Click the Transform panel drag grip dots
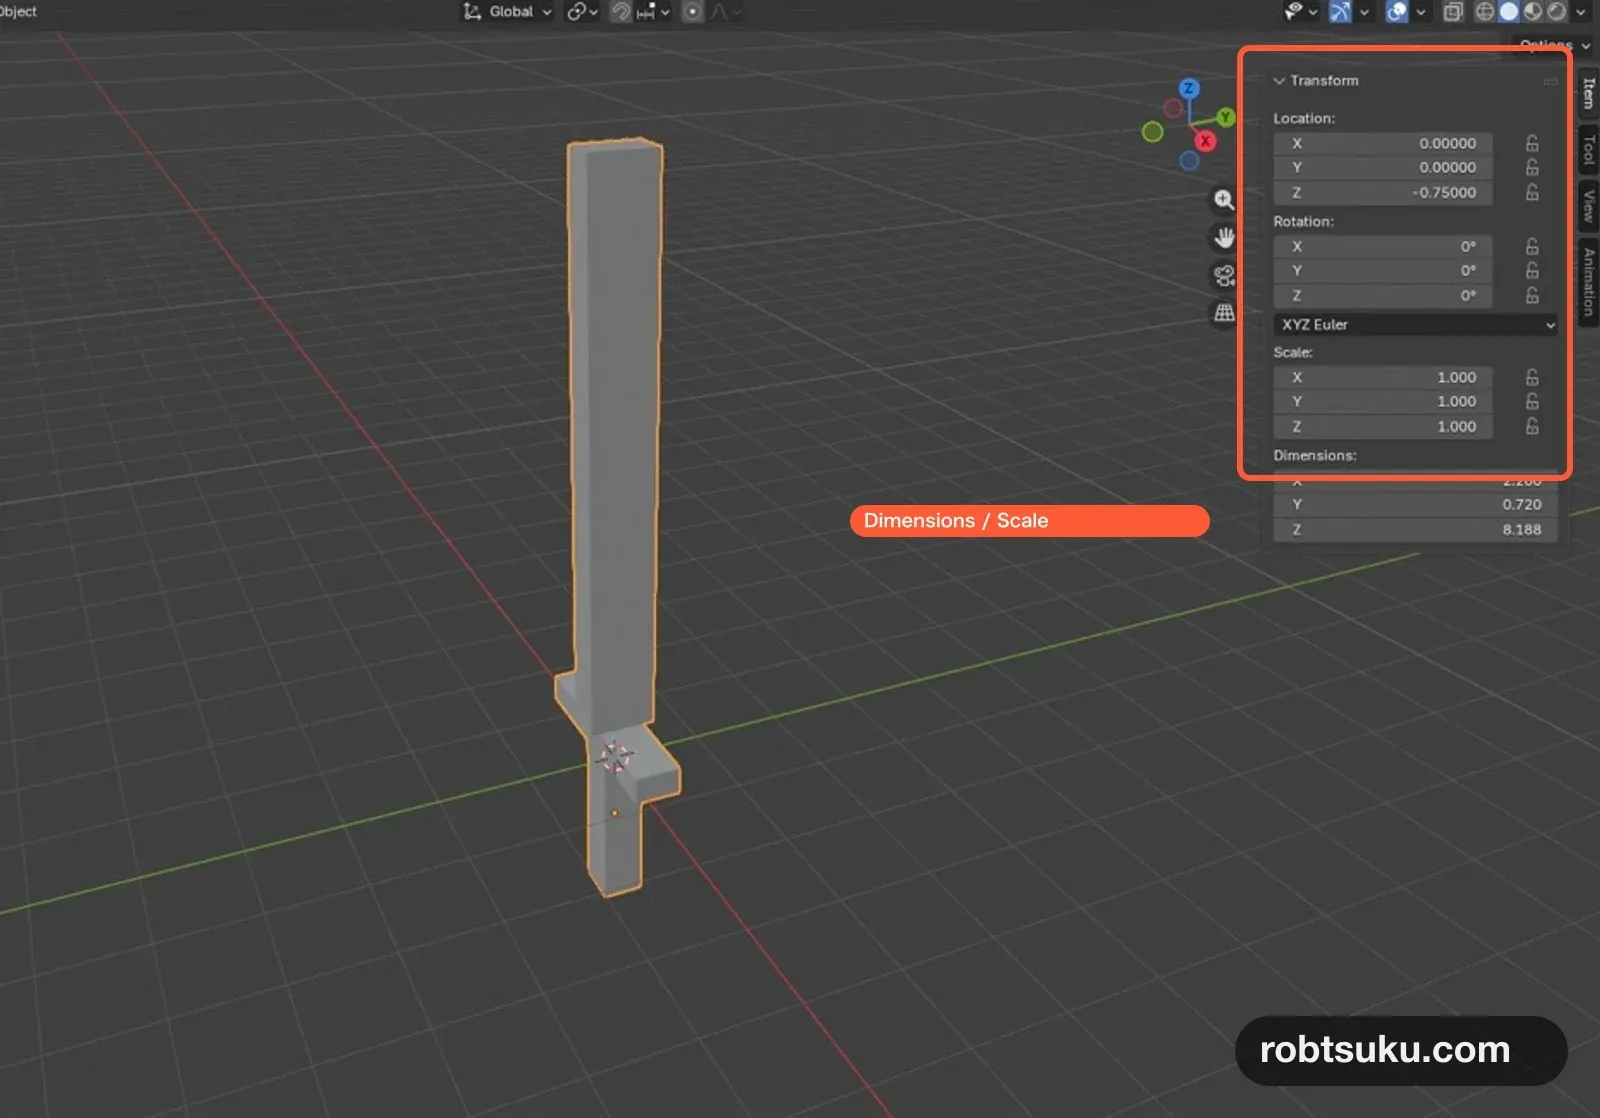This screenshot has width=1600, height=1118. [x=1550, y=81]
